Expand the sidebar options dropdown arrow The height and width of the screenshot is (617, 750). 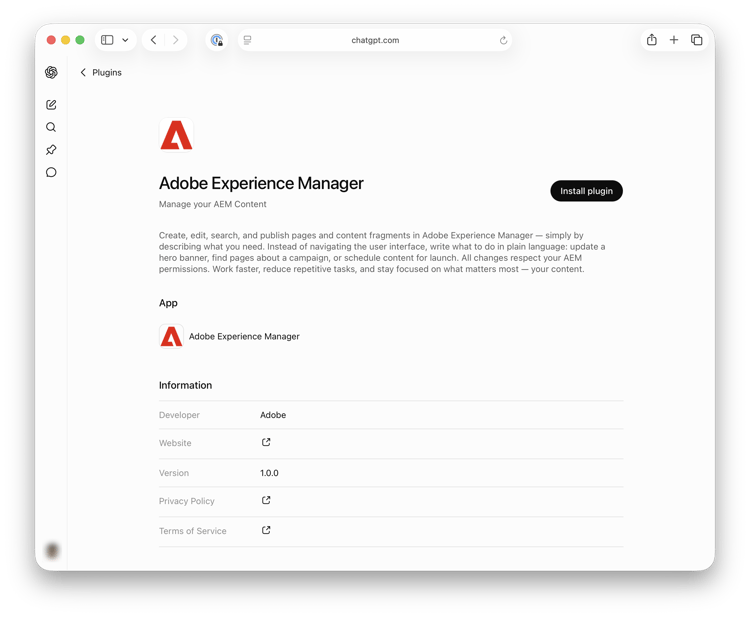click(125, 40)
